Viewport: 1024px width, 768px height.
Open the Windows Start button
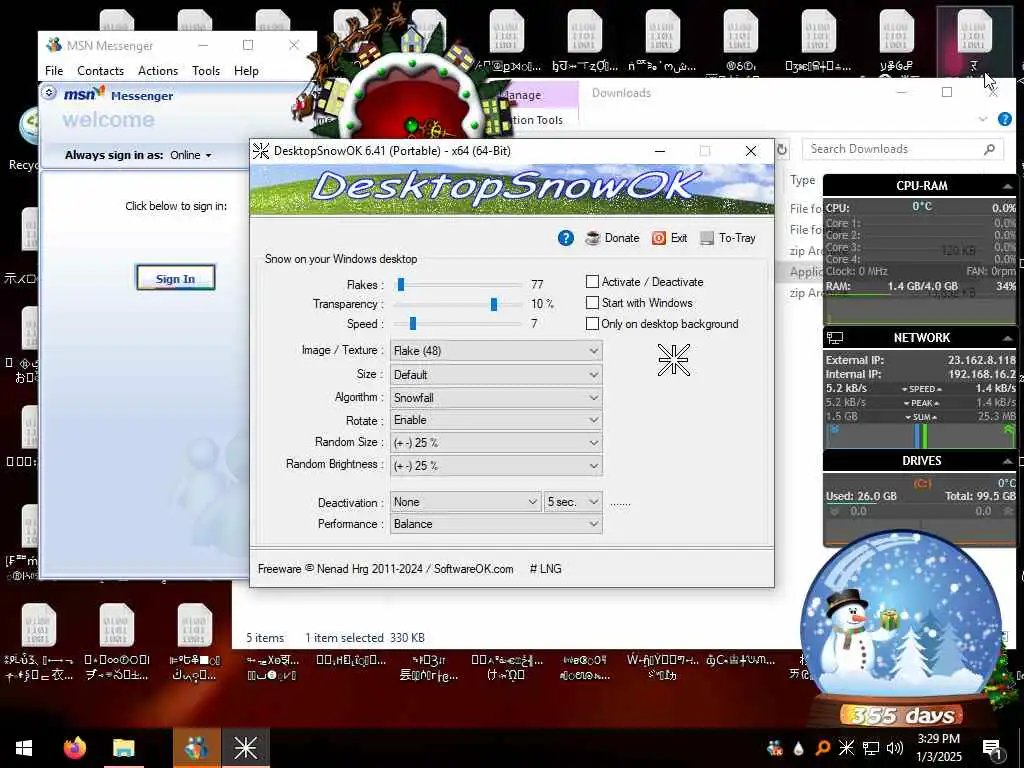[x=24, y=748]
